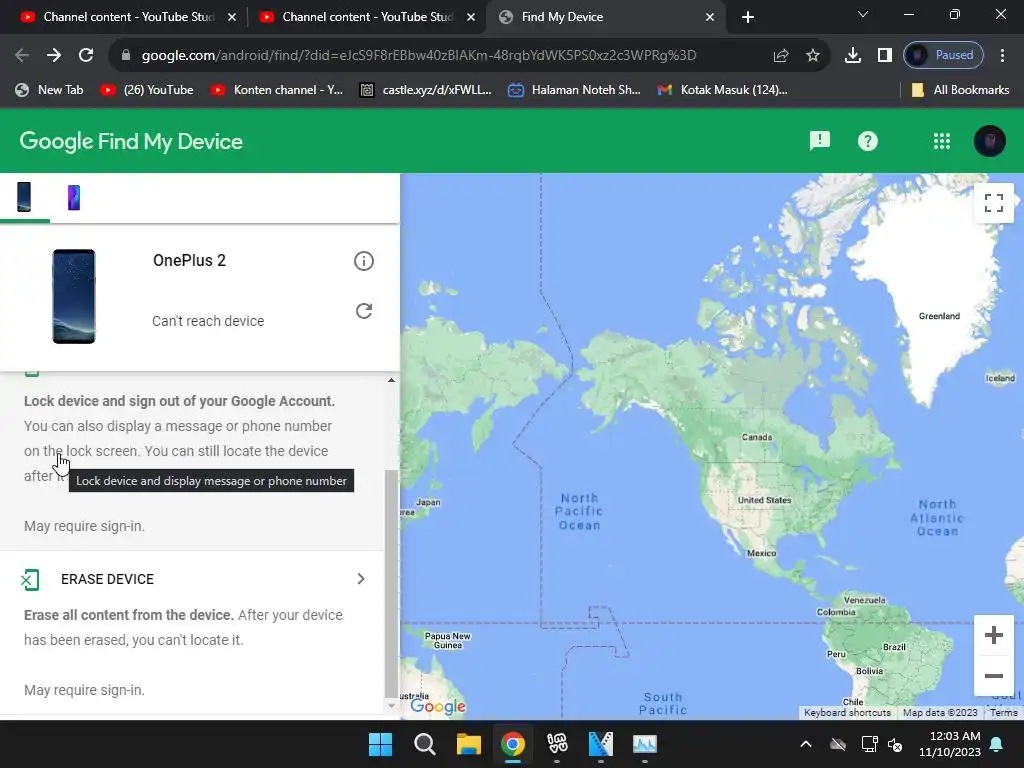
Task: Open Keyboard shortcuts link on map
Action: (847, 712)
